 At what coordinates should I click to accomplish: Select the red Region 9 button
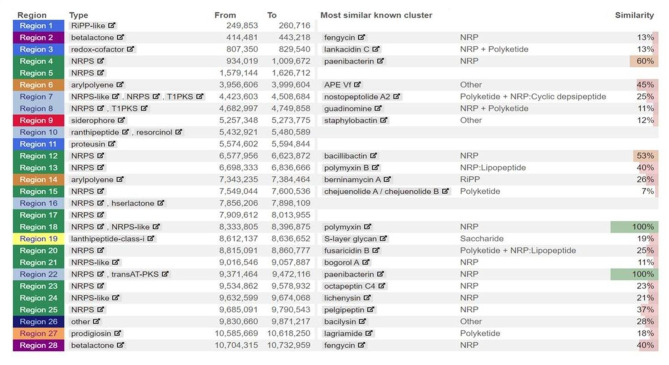coord(38,120)
